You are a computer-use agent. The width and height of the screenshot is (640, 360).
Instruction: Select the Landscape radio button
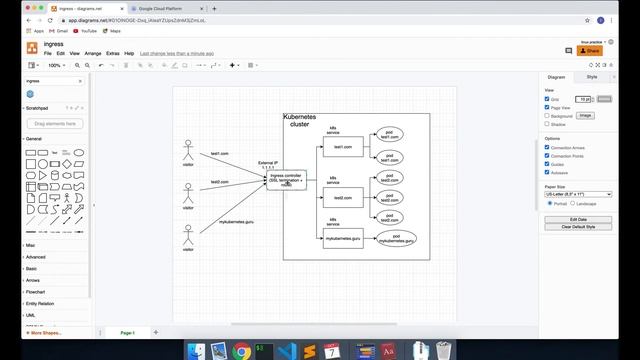(x=573, y=203)
